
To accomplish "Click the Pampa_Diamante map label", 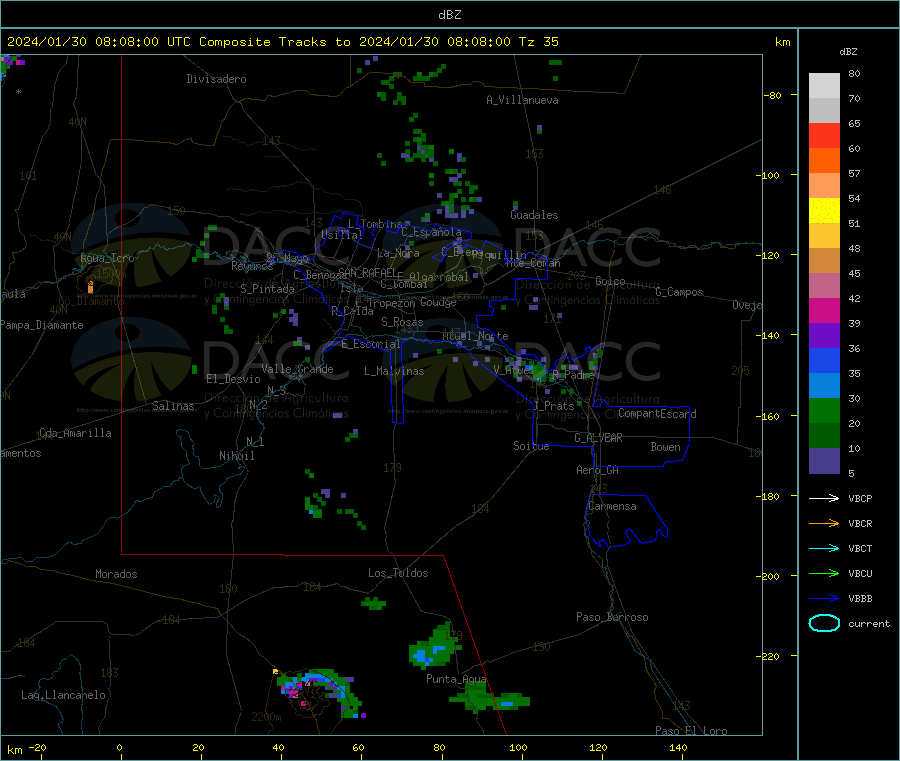I will coord(41,325).
